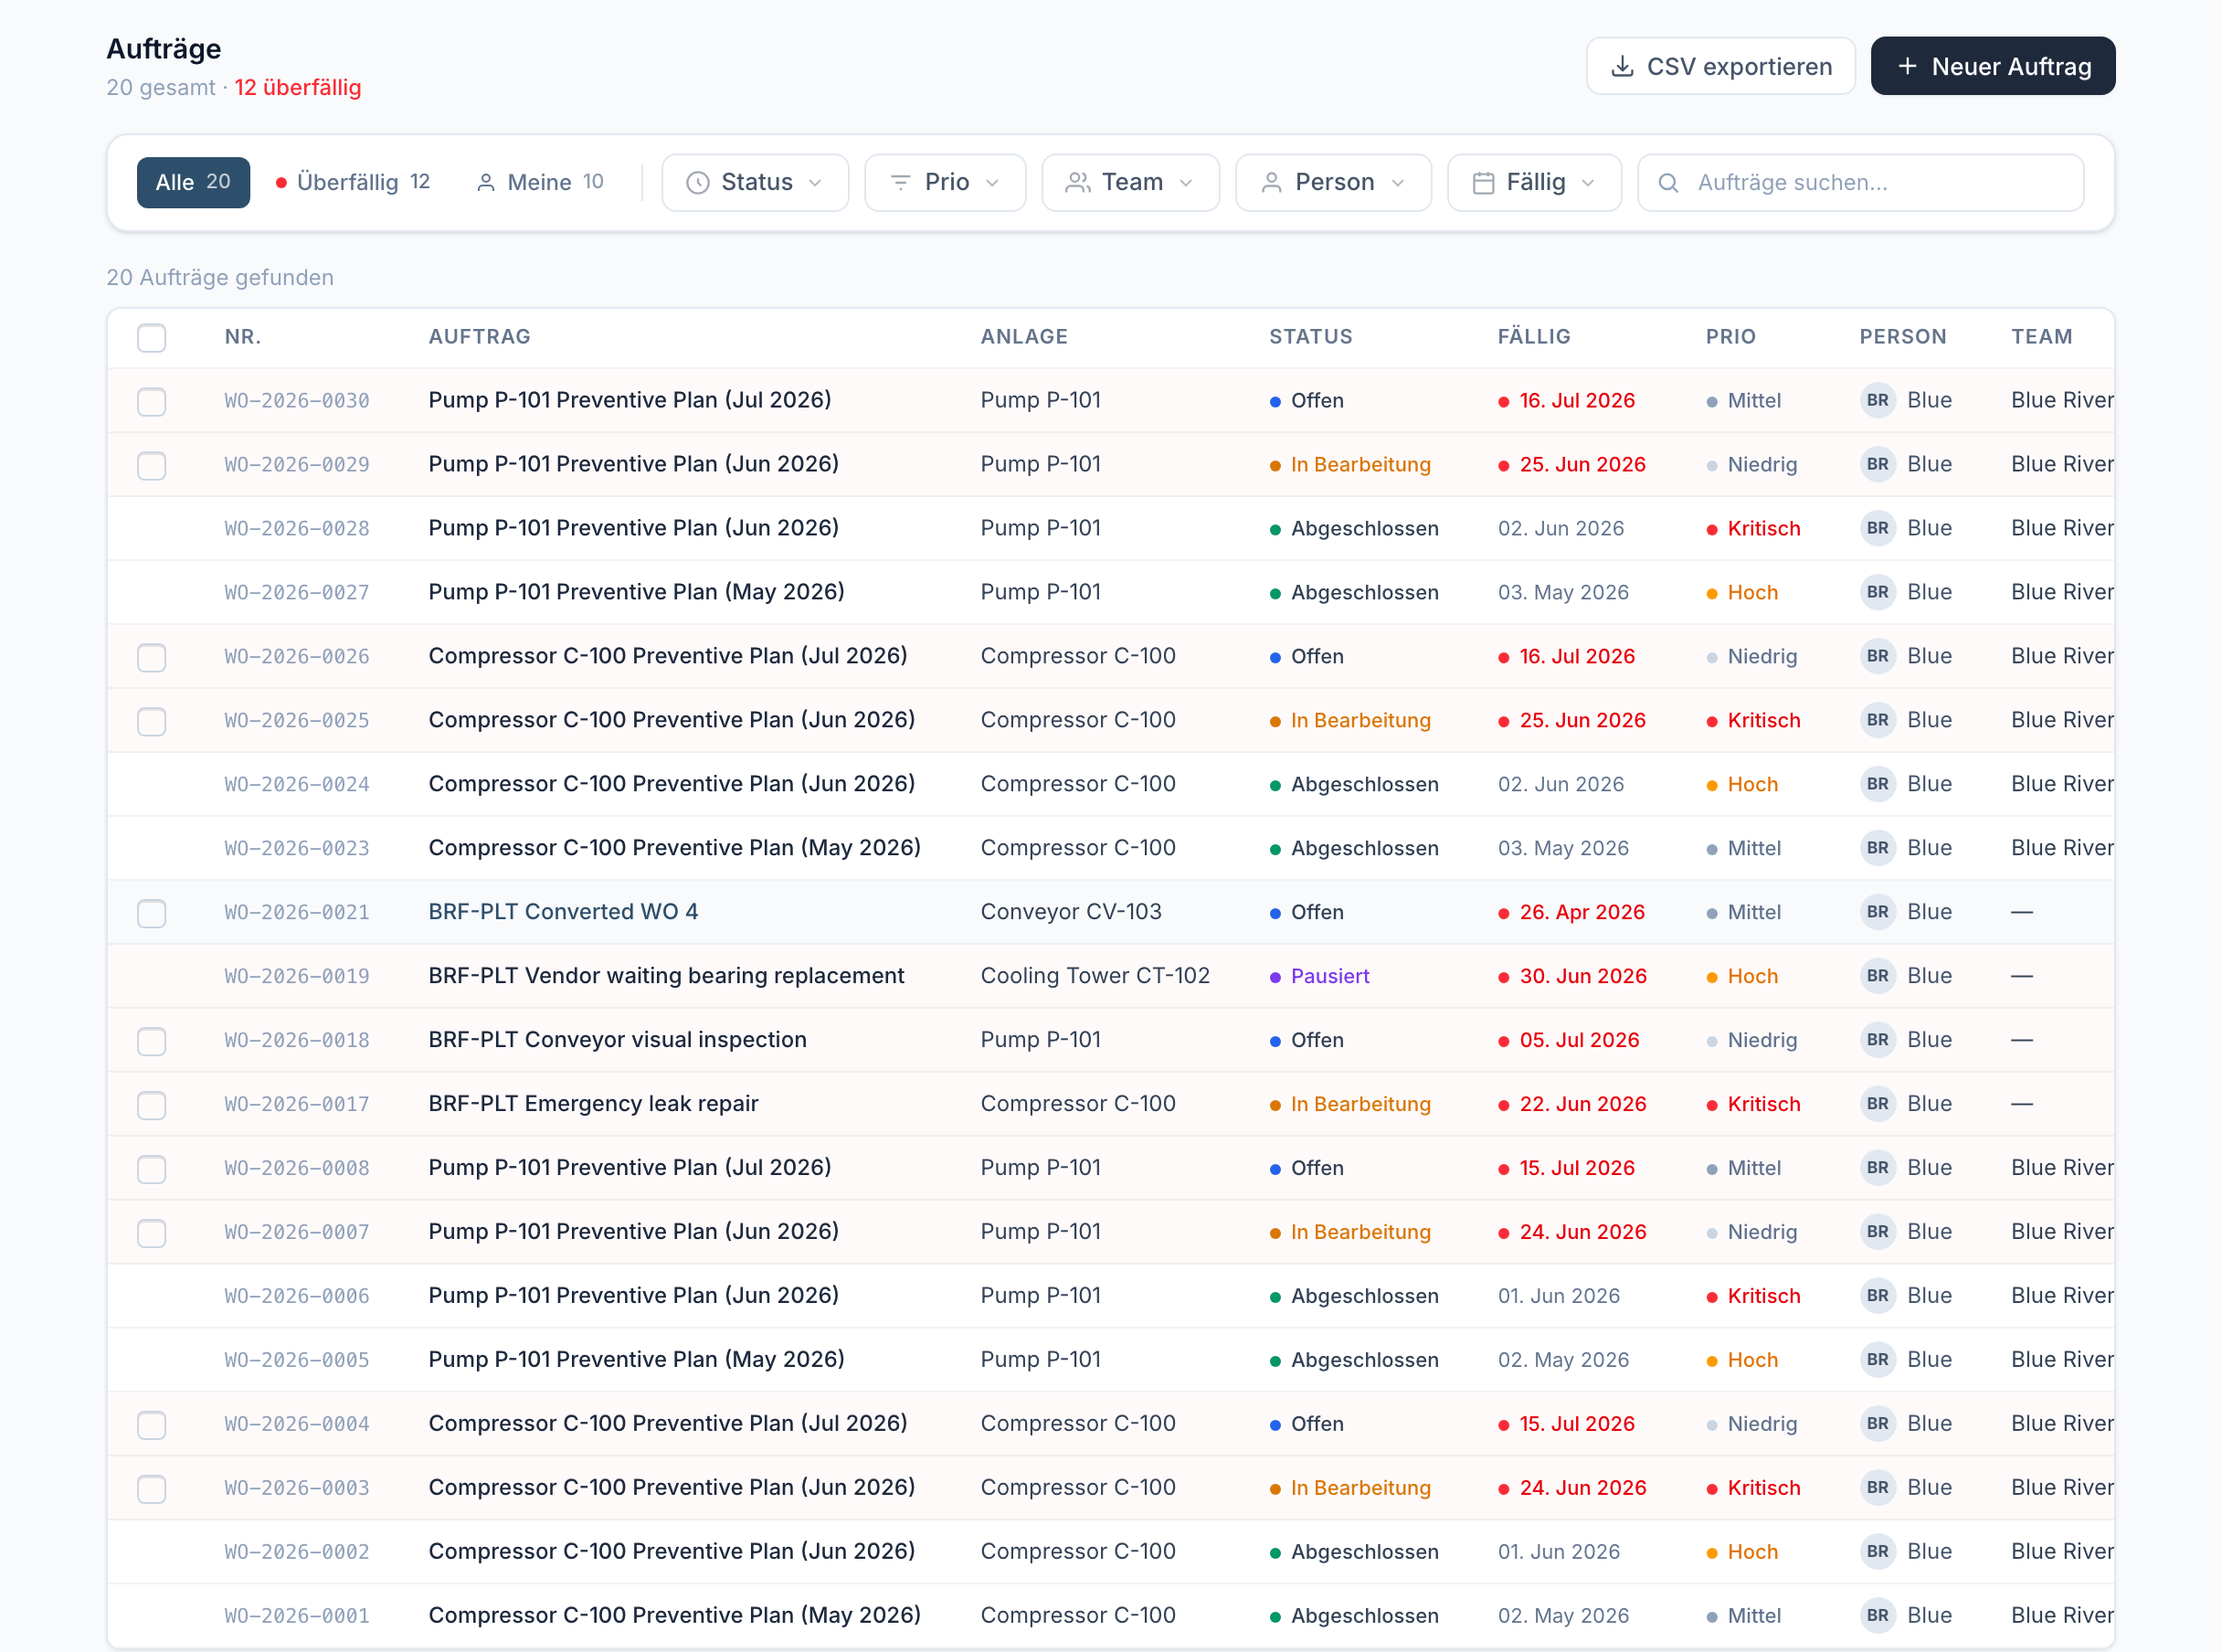Mark checkbox of WO-2026-0021 row
The width and height of the screenshot is (2222, 1652).
151,913
